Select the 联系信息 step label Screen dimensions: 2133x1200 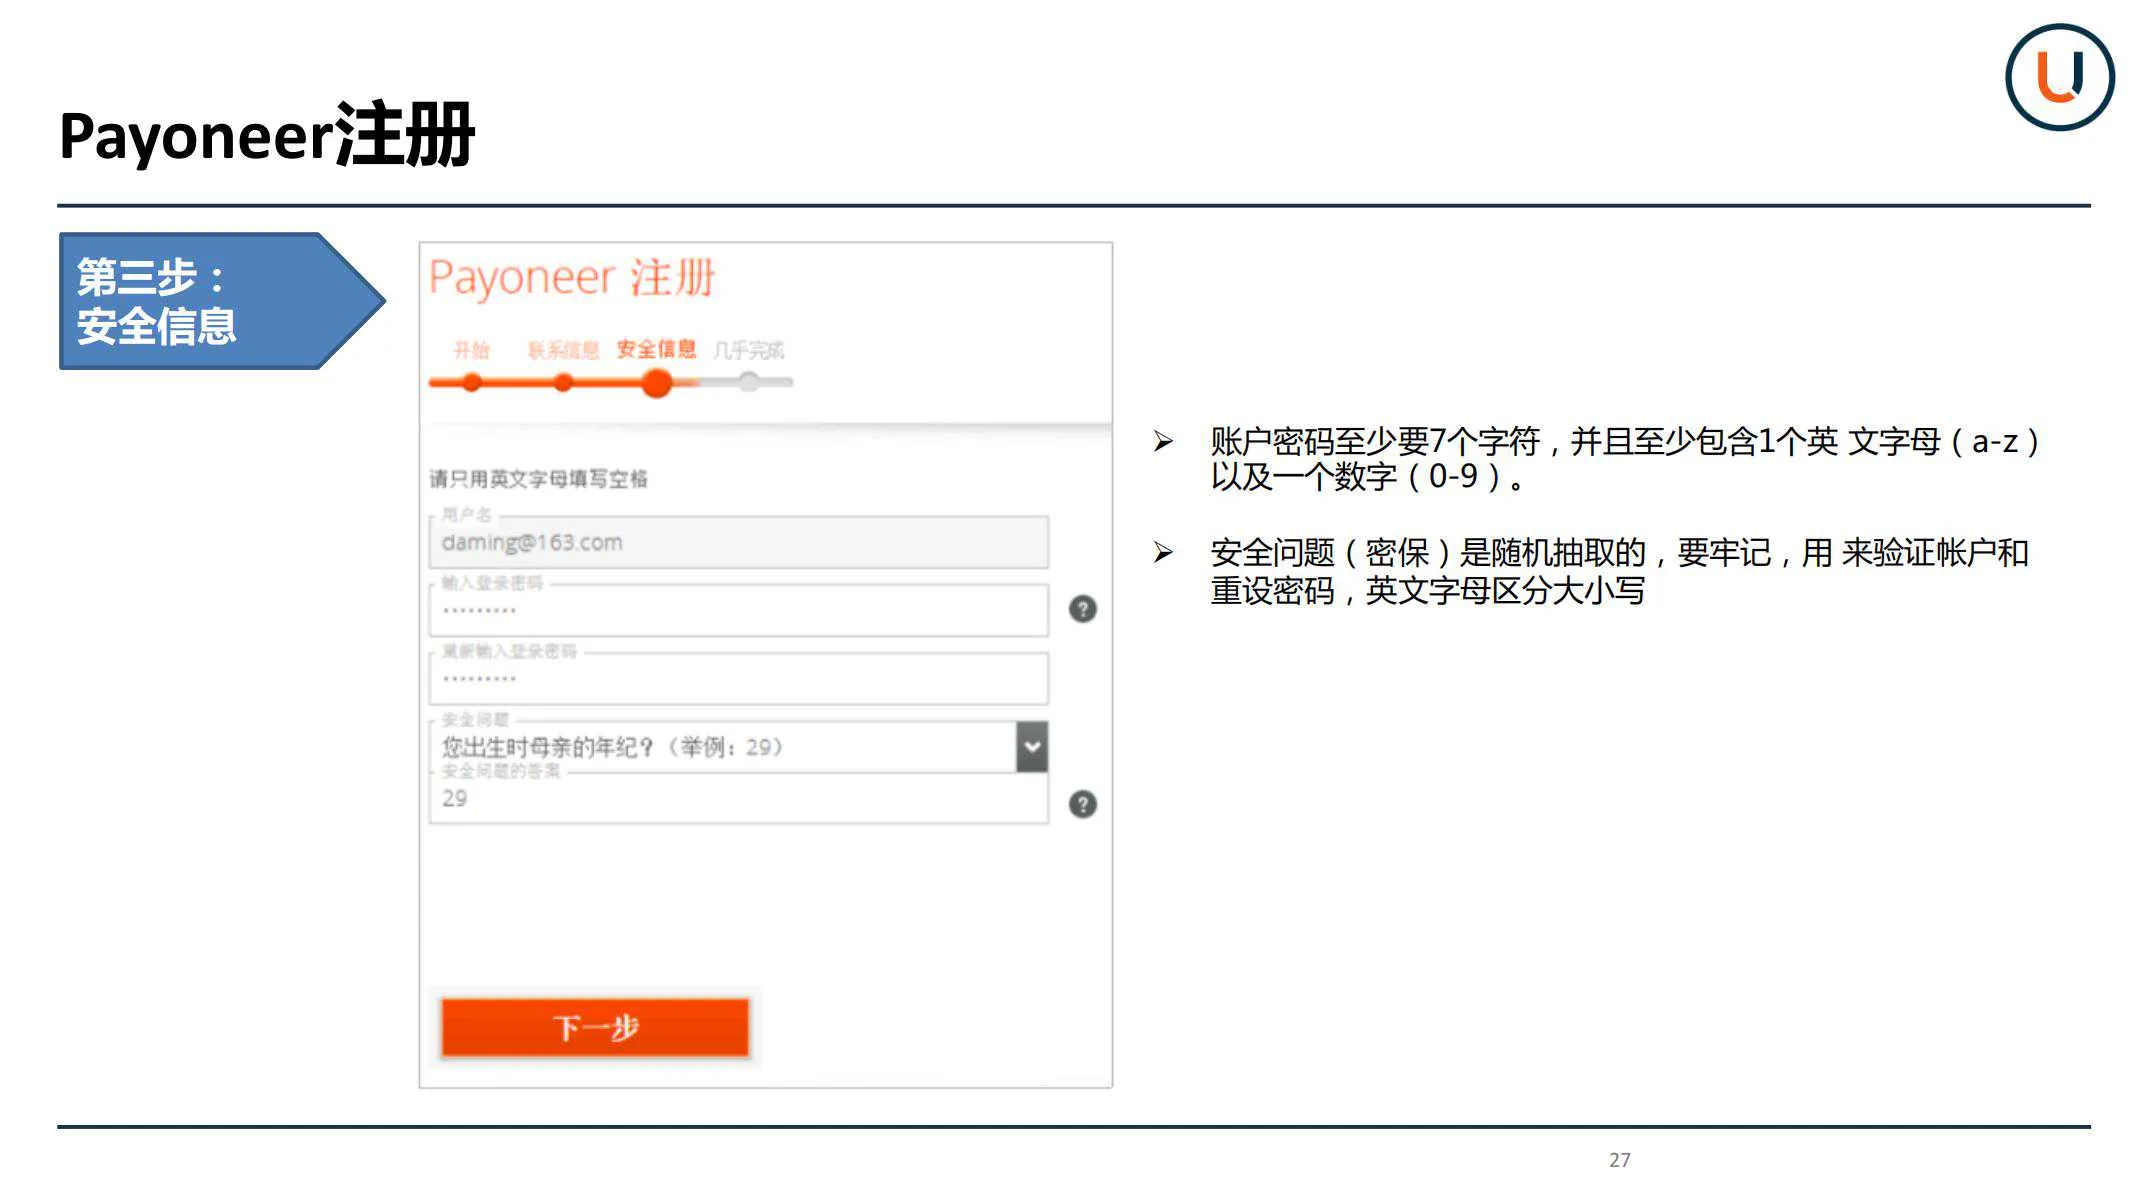point(562,350)
